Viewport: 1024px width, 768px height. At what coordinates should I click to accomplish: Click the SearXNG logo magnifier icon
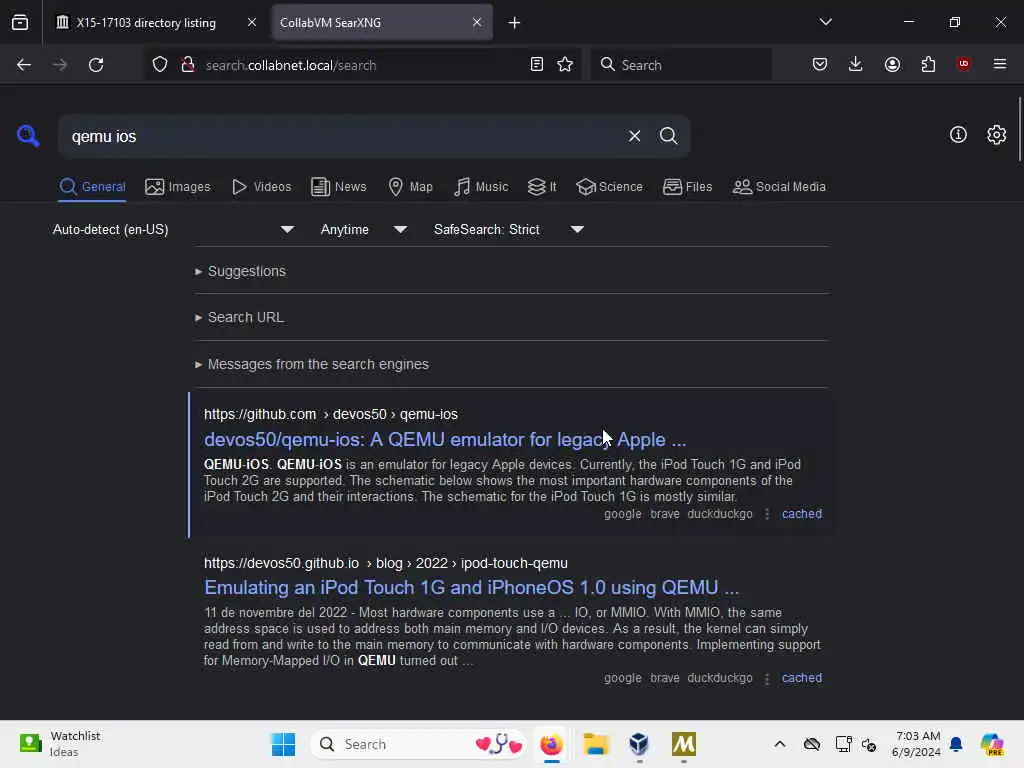[x=27, y=136]
